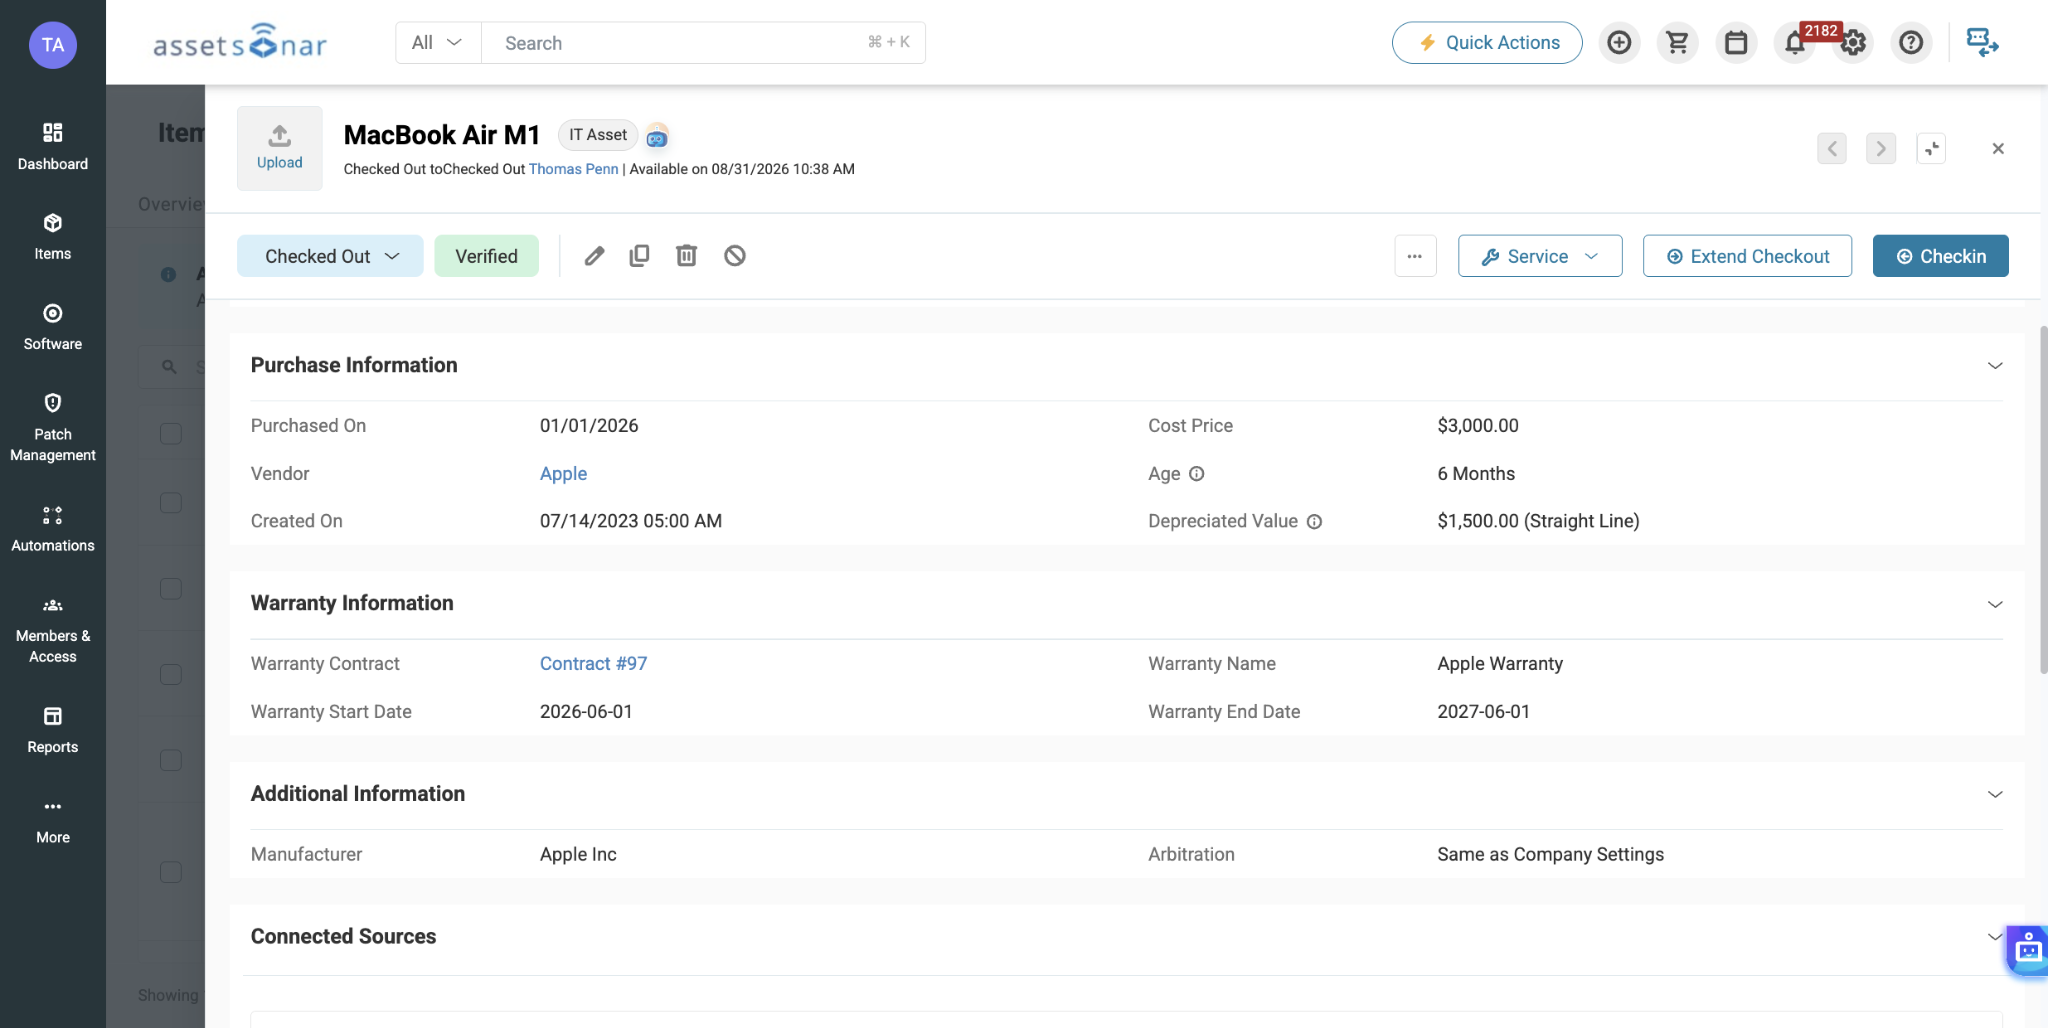Open the All search filter dropdown
2048x1028 pixels.
[x=438, y=43]
